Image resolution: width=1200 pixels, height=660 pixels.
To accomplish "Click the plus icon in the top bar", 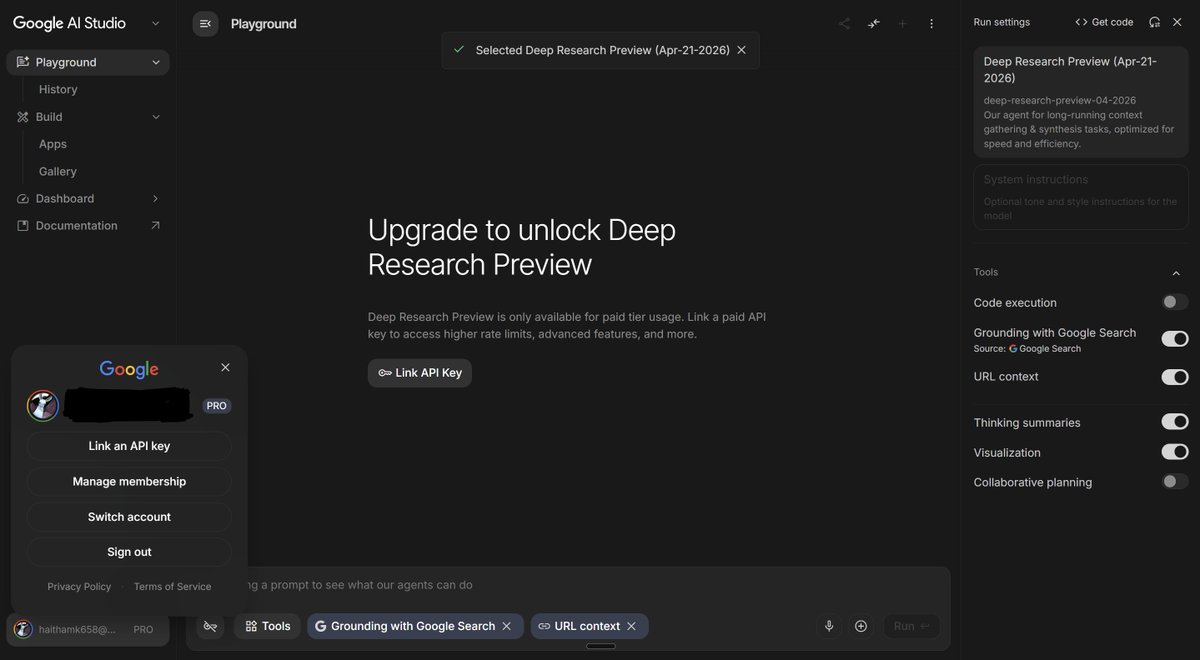I will point(903,24).
